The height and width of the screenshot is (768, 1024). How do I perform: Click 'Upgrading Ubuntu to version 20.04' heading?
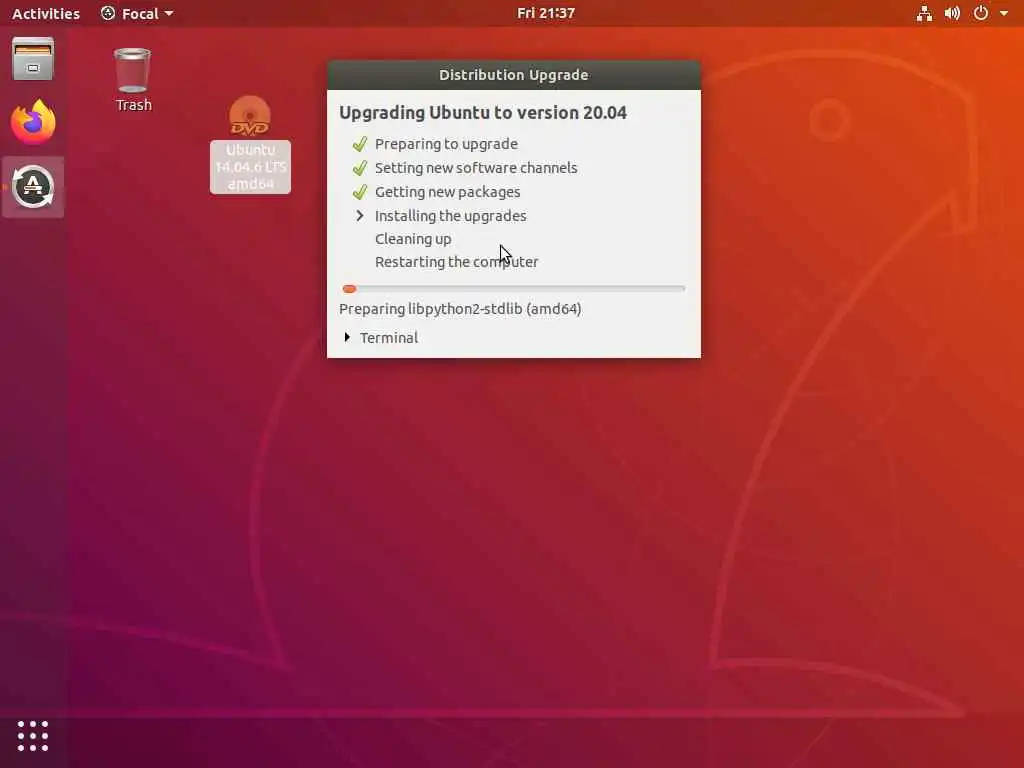tap(483, 113)
